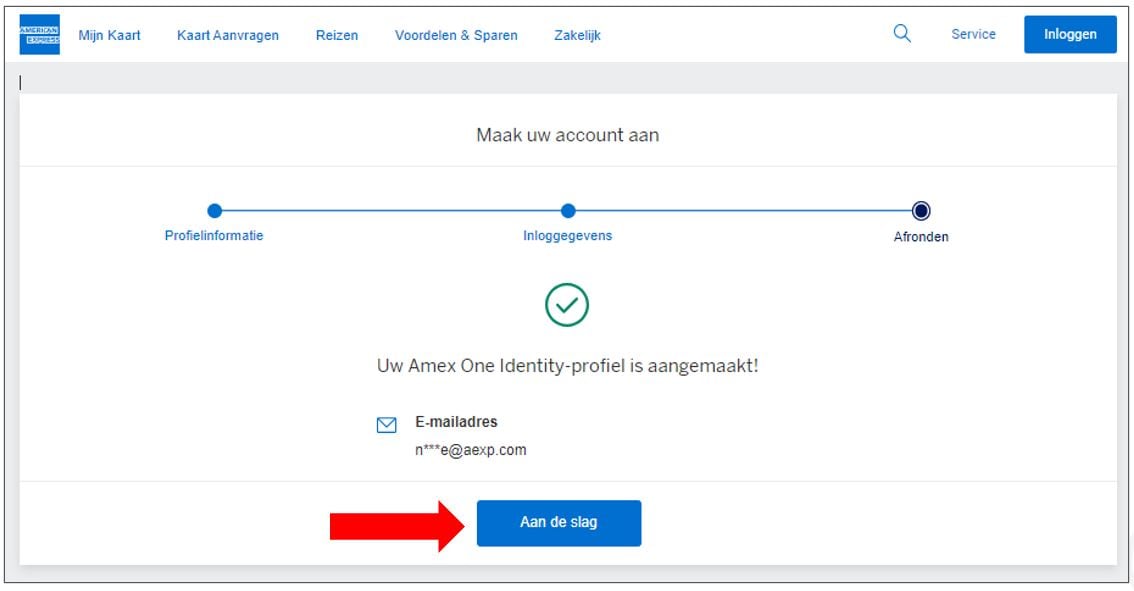
Task: Open the Service link
Action: coord(973,34)
